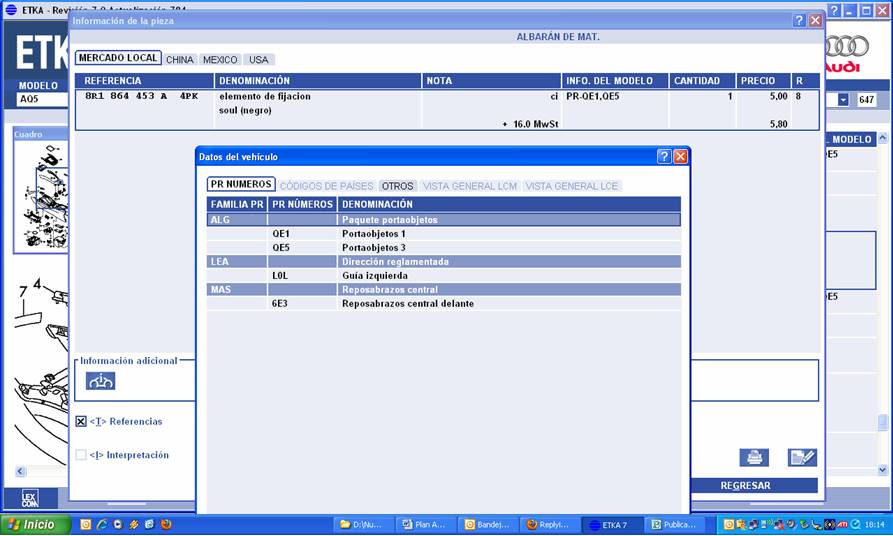Switch to the Bandej... taskbar window
Viewport: 893px width, 536px height.
(x=489, y=525)
